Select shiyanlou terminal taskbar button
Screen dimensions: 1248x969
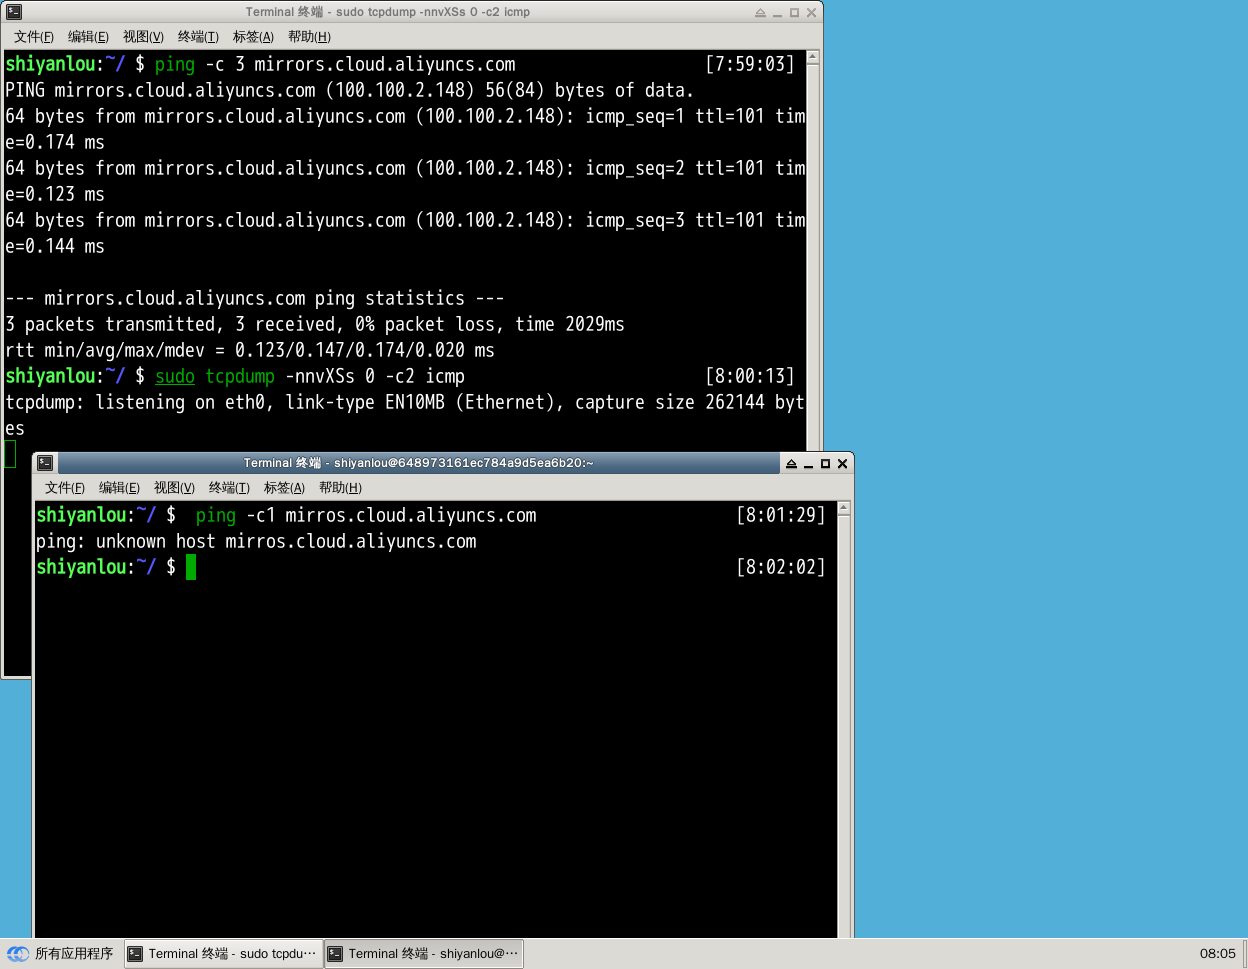click(x=424, y=954)
